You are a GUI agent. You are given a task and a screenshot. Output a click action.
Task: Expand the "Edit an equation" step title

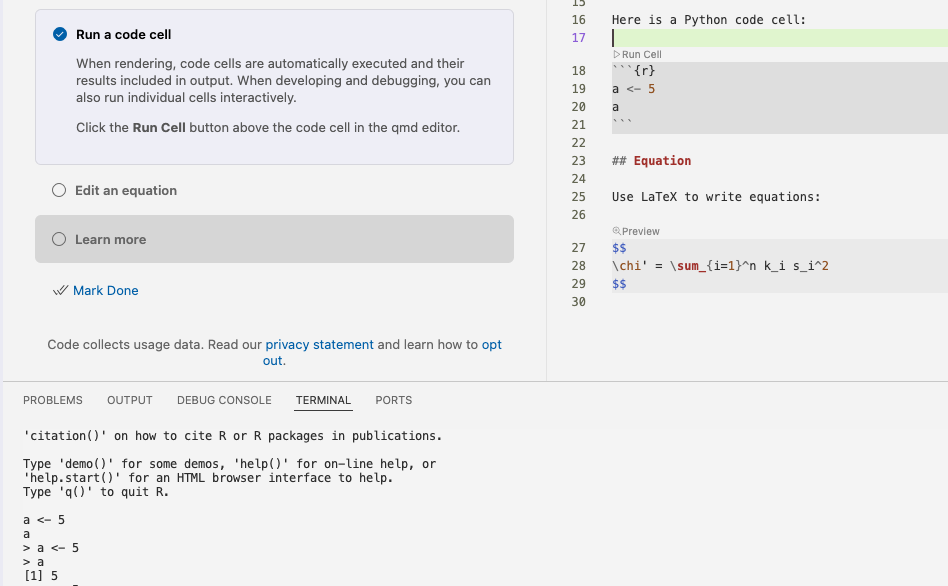[126, 191]
